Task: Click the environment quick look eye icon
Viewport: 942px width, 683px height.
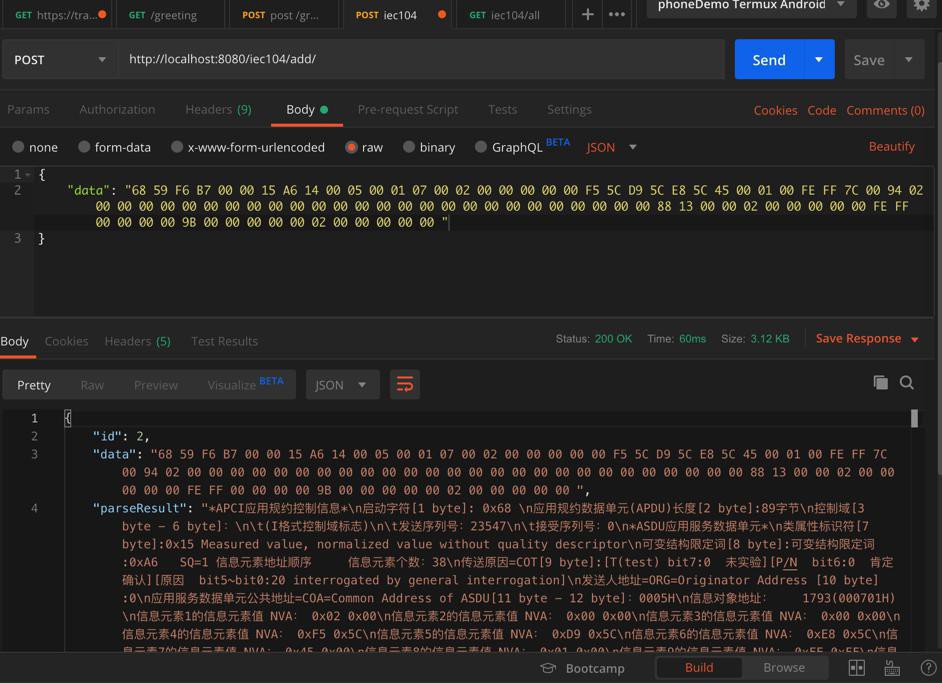Action: click(x=881, y=5)
